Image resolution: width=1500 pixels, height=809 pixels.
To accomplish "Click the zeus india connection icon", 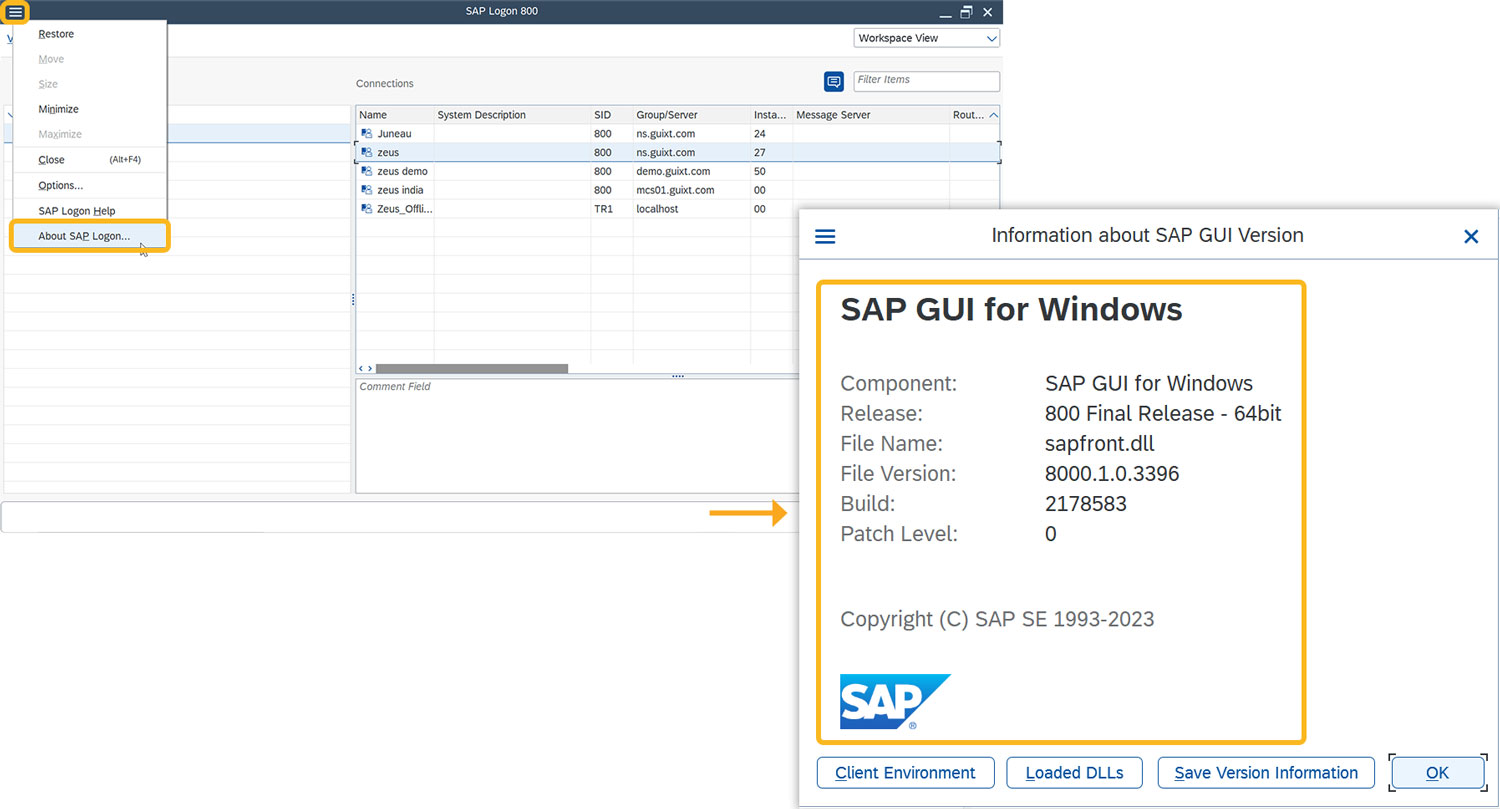I will tap(367, 190).
